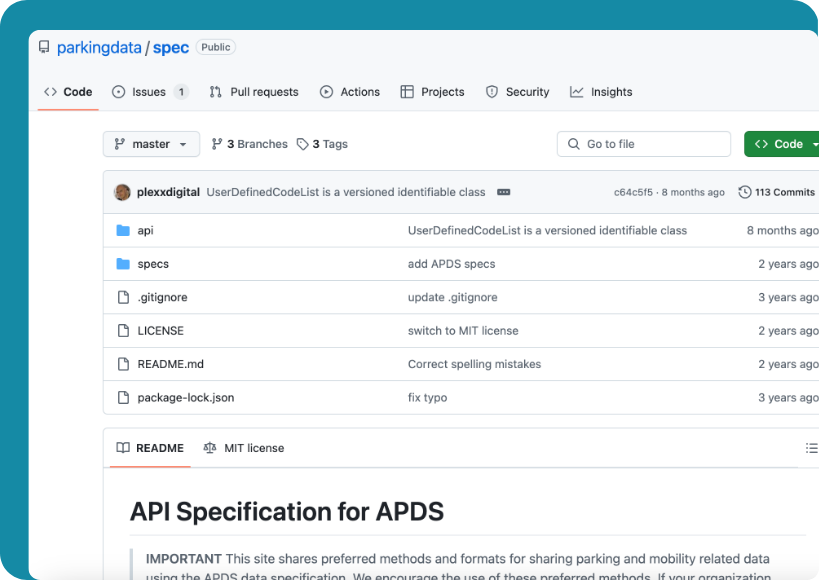The height and width of the screenshot is (580, 819).
Task: Click the repository icon beside parkingdata
Action: 44,47
